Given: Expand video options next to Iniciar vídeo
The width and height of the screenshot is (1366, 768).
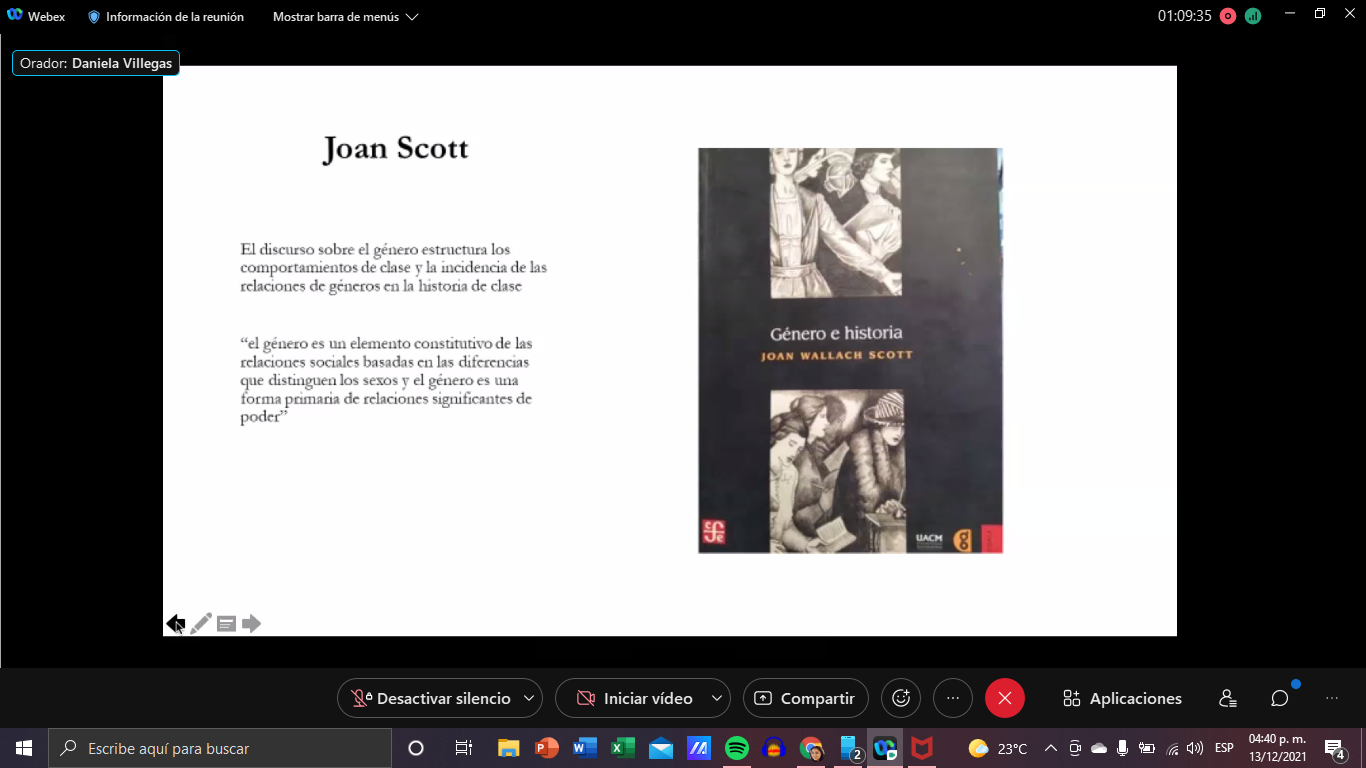Looking at the screenshot, I should (x=717, y=698).
